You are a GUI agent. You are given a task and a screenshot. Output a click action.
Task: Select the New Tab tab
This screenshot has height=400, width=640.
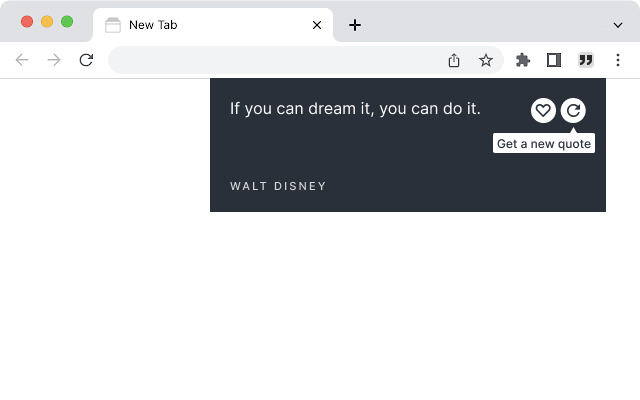pyautogui.click(x=213, y=25)
